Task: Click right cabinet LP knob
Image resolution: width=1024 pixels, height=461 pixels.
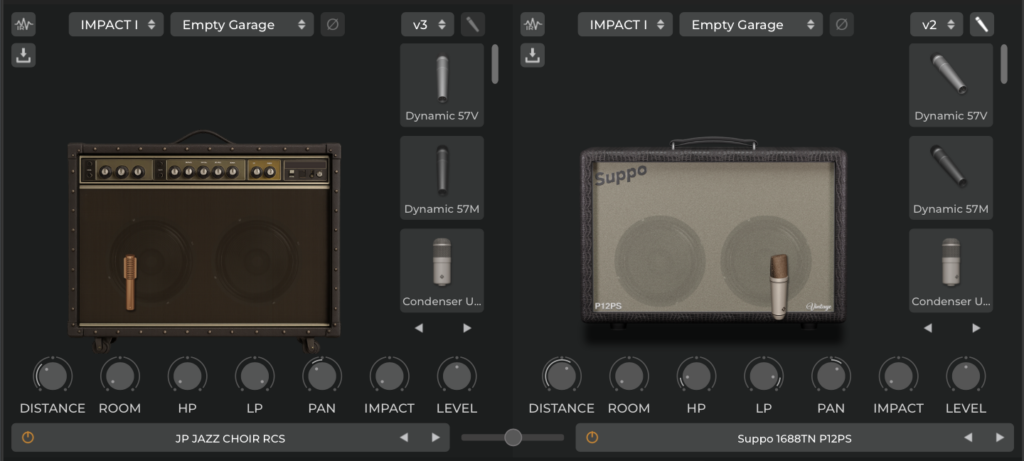Action: tap(763, 376)
